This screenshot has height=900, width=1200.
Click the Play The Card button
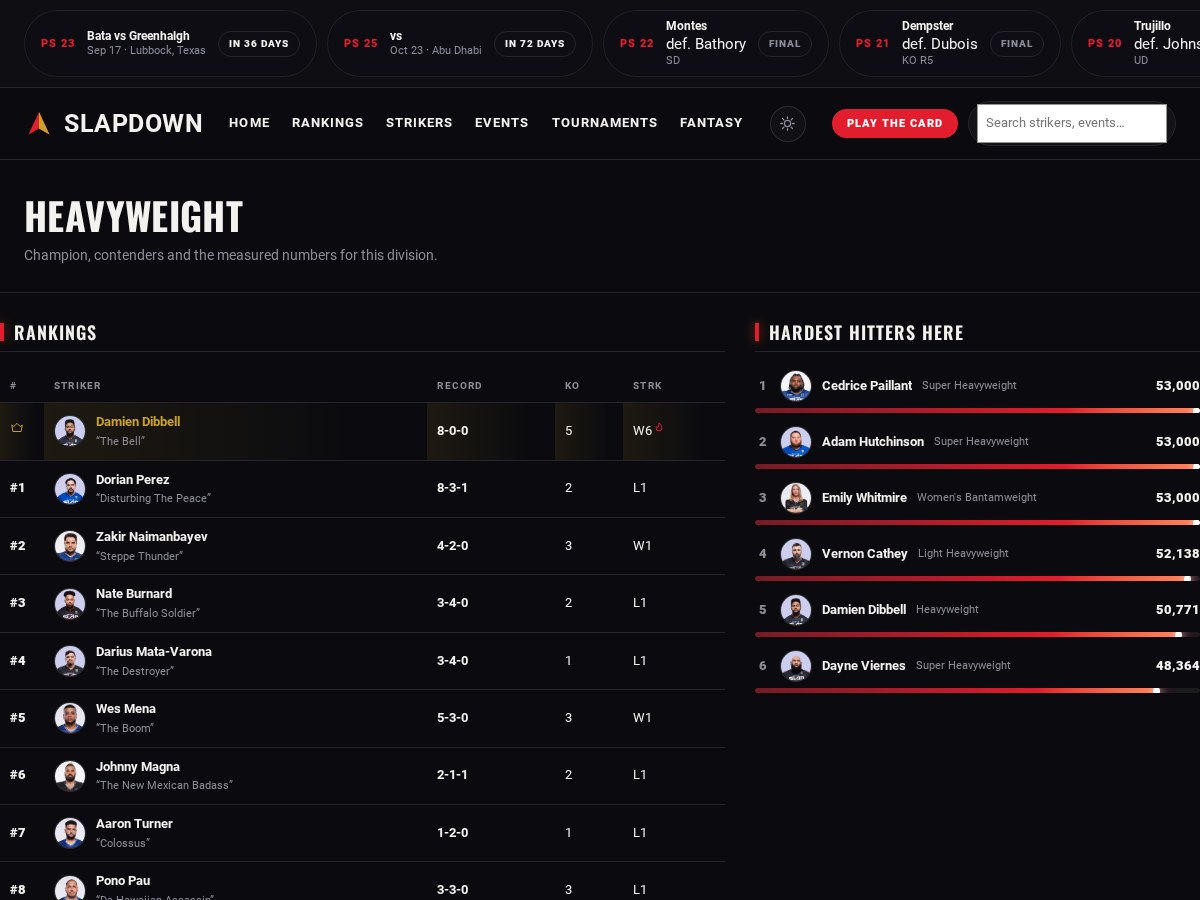coord(895,123)
